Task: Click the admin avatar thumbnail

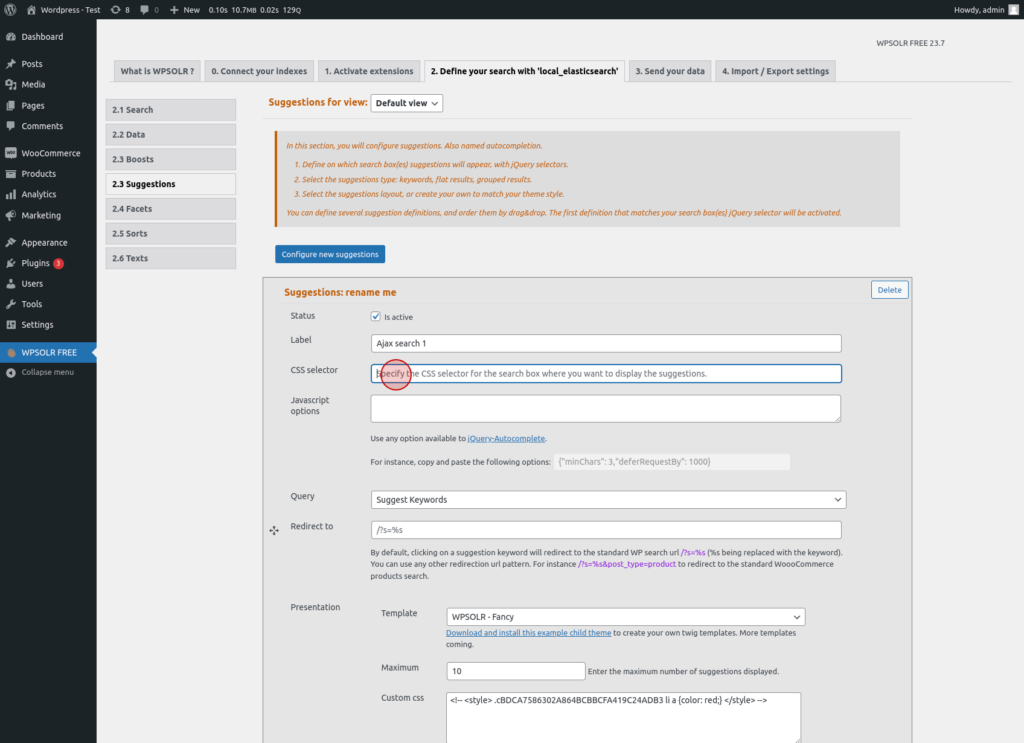Action: pyautogui.click(x=1014, y=10)
